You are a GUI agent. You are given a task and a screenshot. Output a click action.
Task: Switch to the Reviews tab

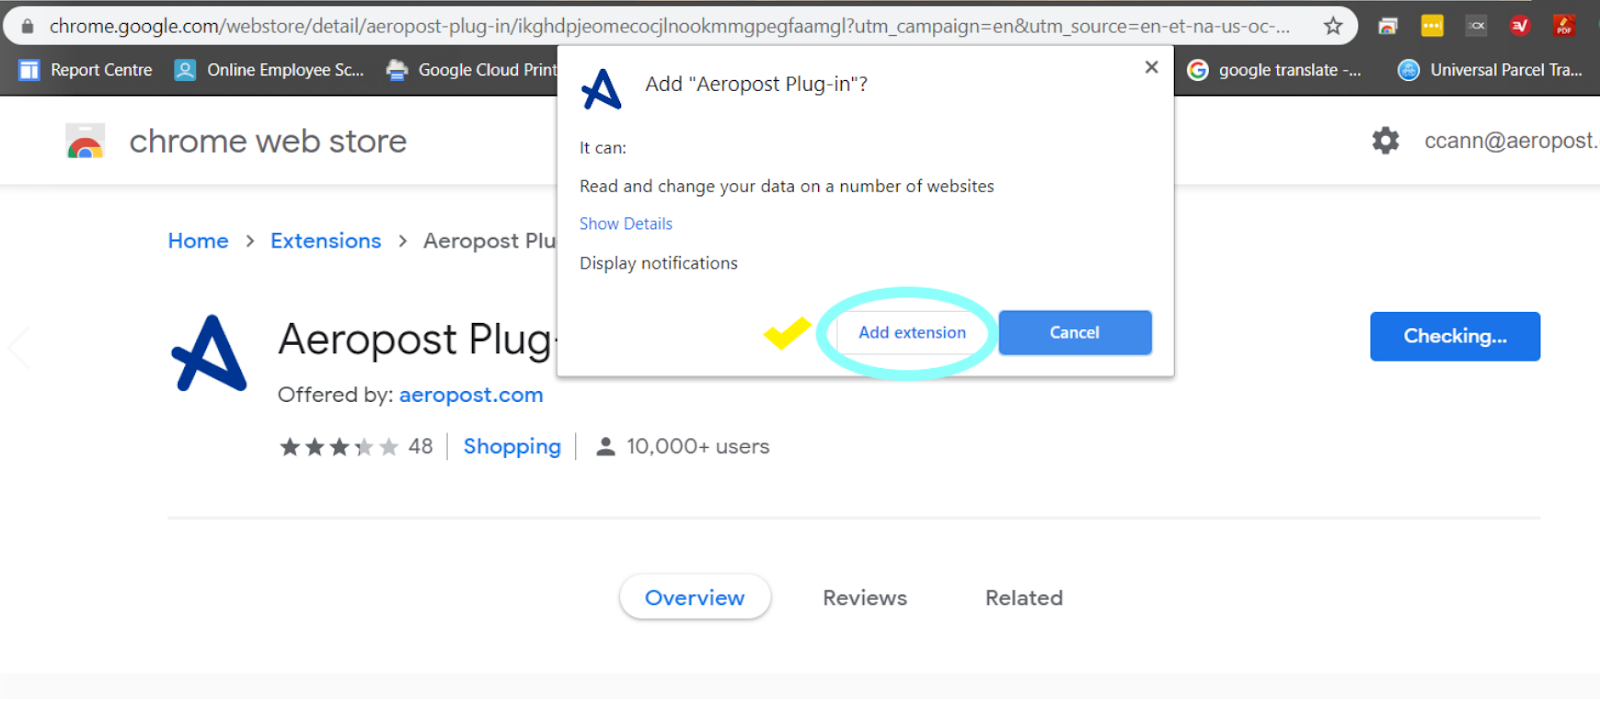click(x=865, y=598)
